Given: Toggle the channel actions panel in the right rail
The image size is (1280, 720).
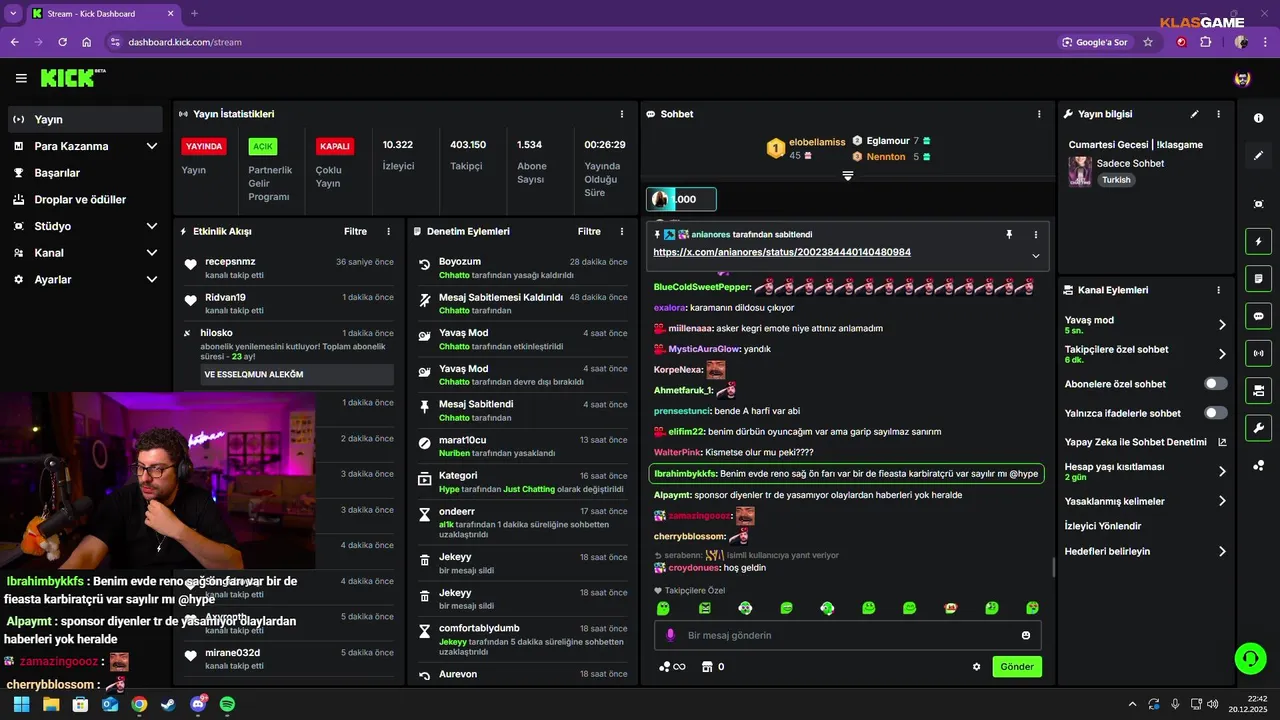Looking at the screenshot, I should pyautogui.click(x=1258, y=390).
